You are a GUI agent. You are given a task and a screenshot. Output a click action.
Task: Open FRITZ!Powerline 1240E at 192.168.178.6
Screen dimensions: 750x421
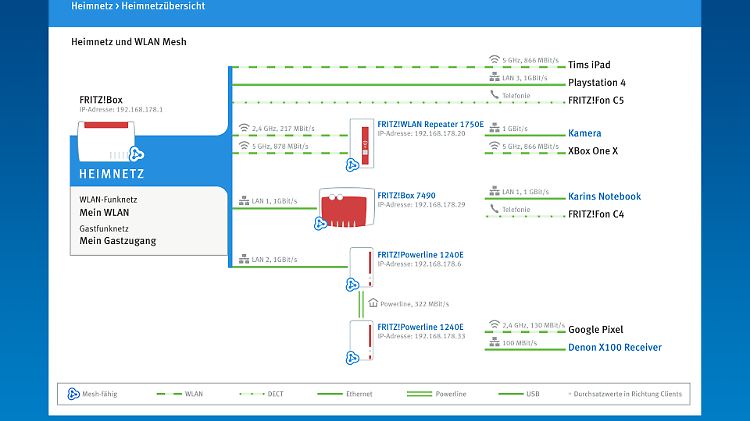[x=420, y=255]
